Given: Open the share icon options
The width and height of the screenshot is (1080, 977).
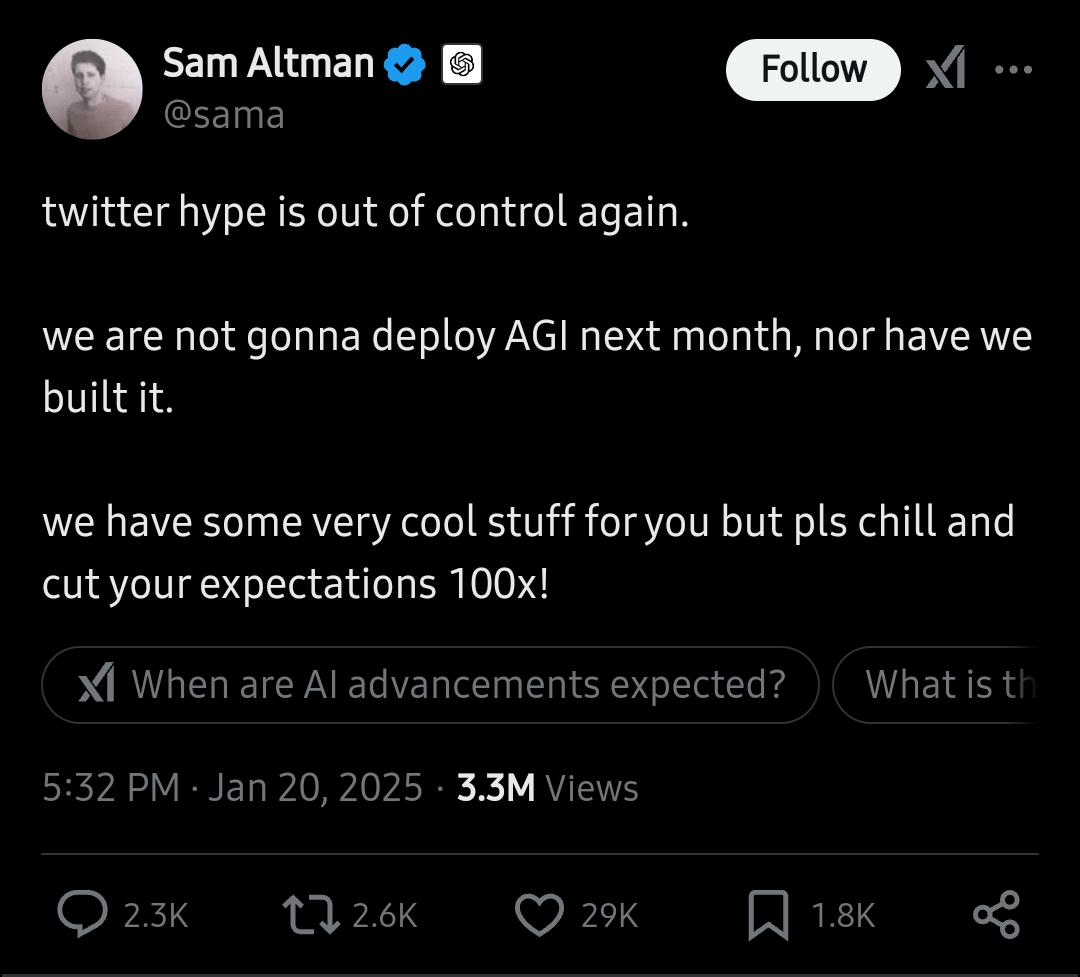Looking at the screenshot, I should point(996,914).
